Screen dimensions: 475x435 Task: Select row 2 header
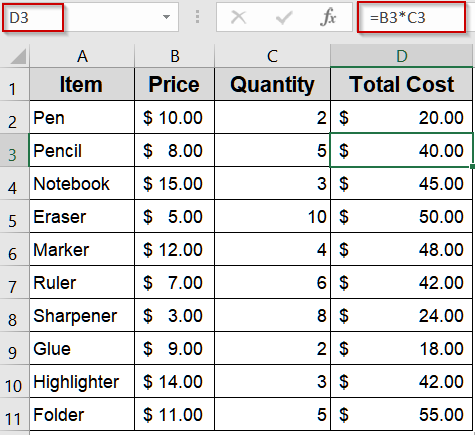[x=14, y=117]
